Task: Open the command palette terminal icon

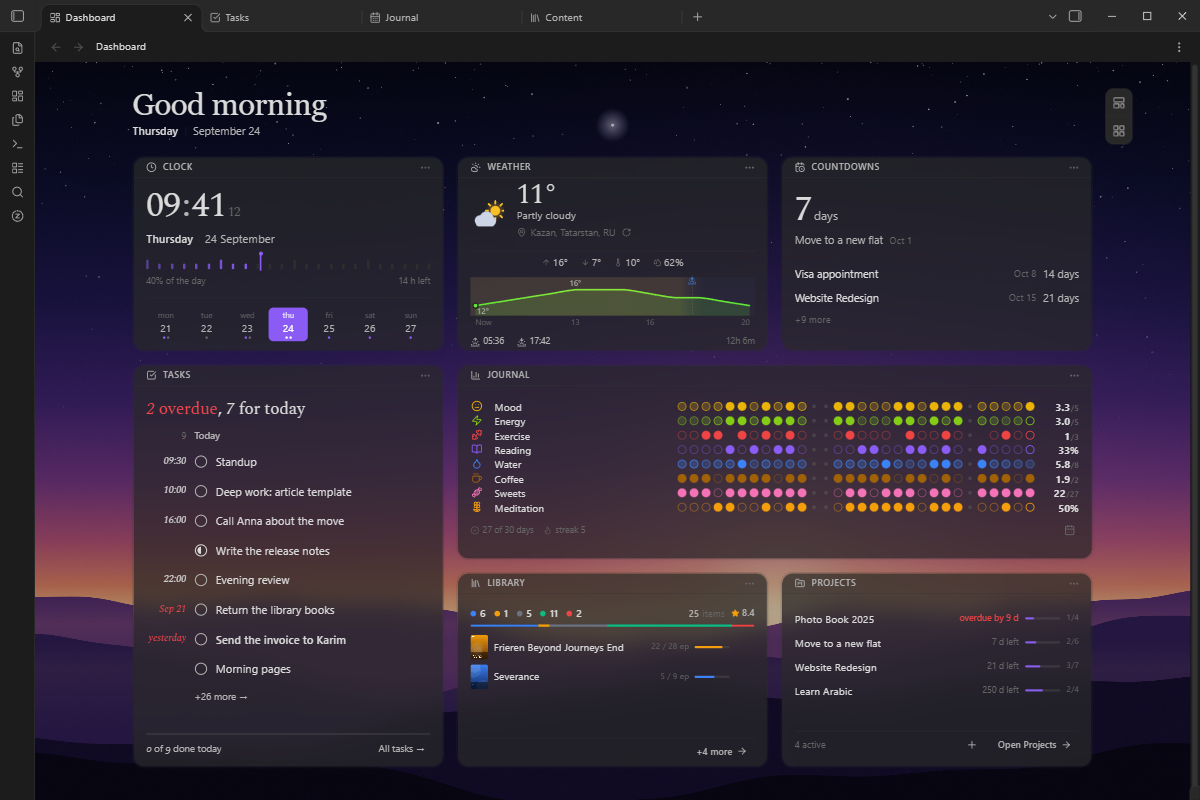Action: pos(17,144)
